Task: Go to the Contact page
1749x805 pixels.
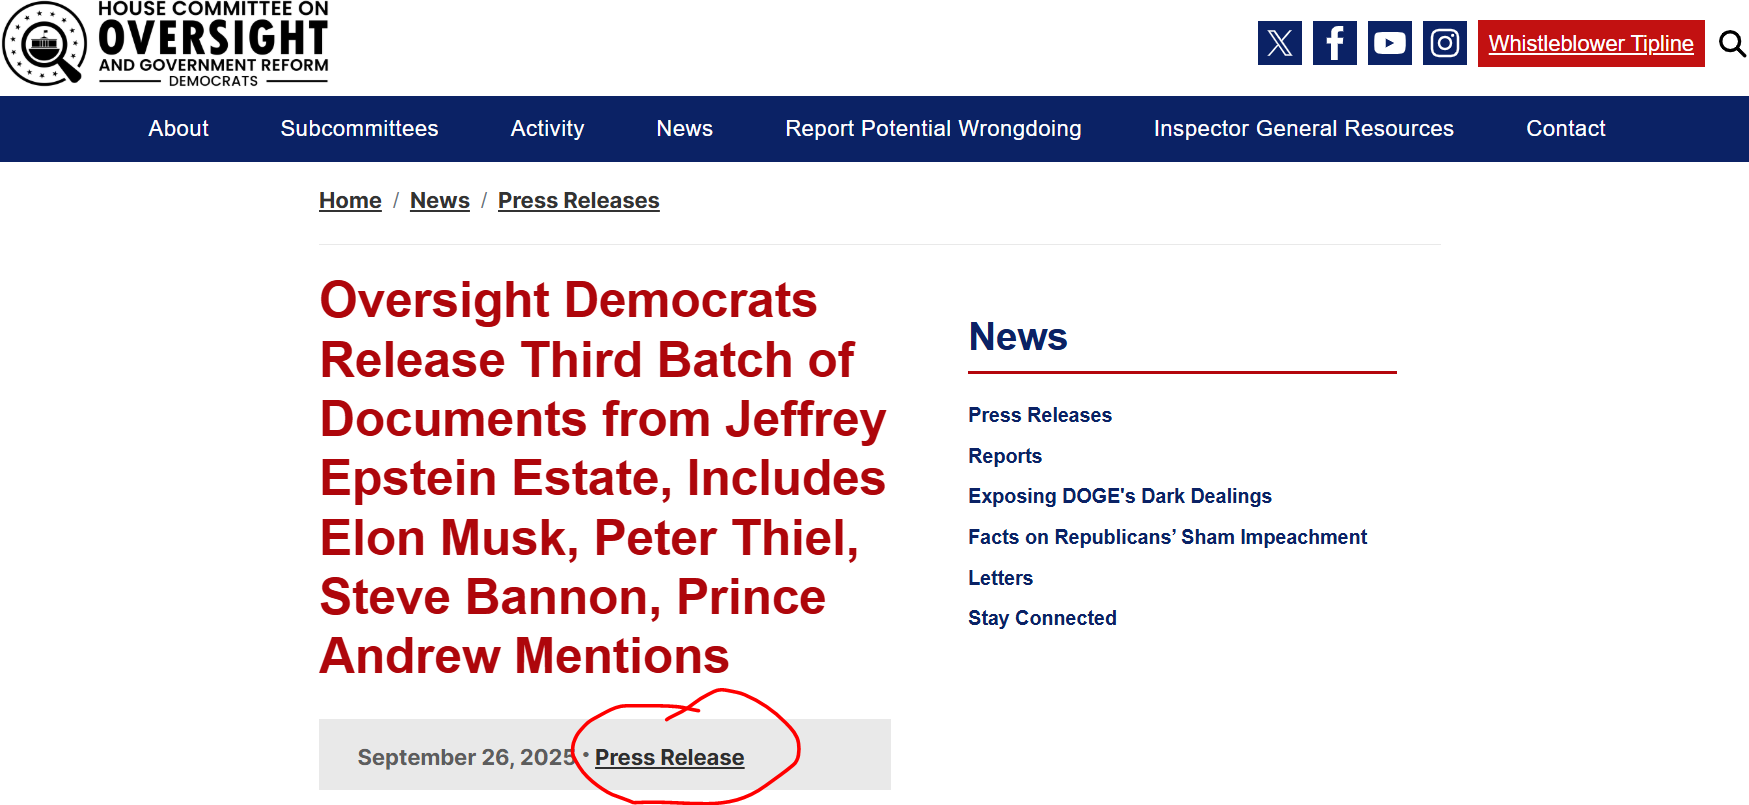Action: [x=1565, y=129]
